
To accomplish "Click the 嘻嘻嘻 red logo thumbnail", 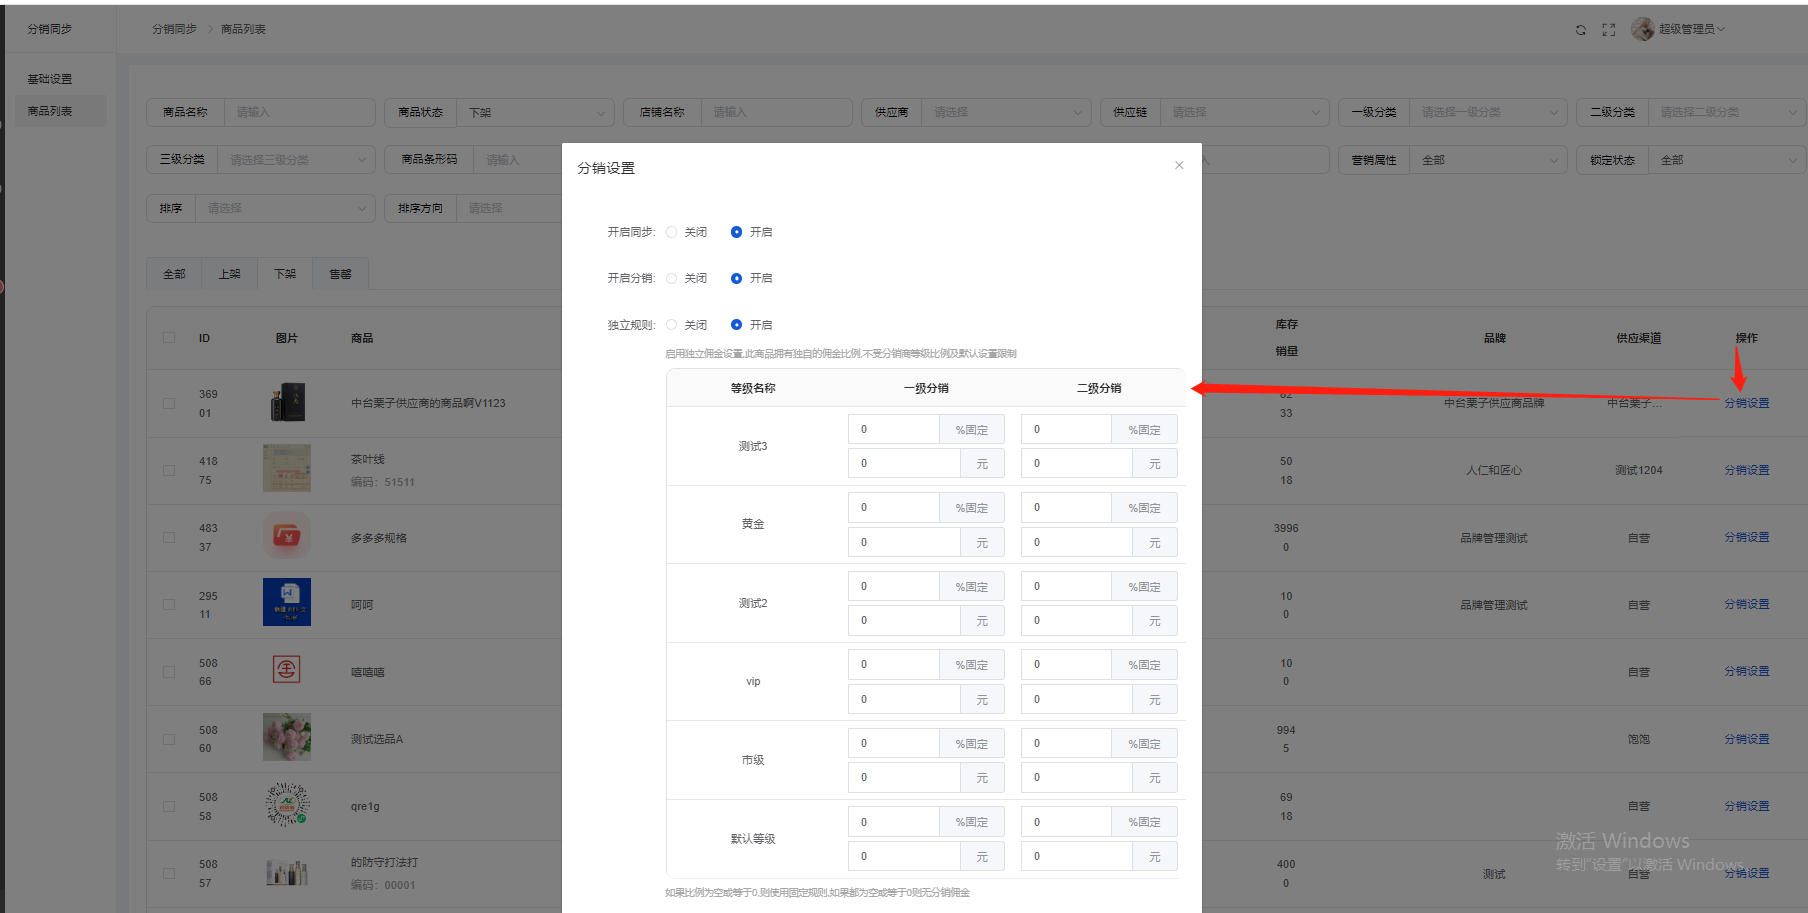I will click(286, 670).
